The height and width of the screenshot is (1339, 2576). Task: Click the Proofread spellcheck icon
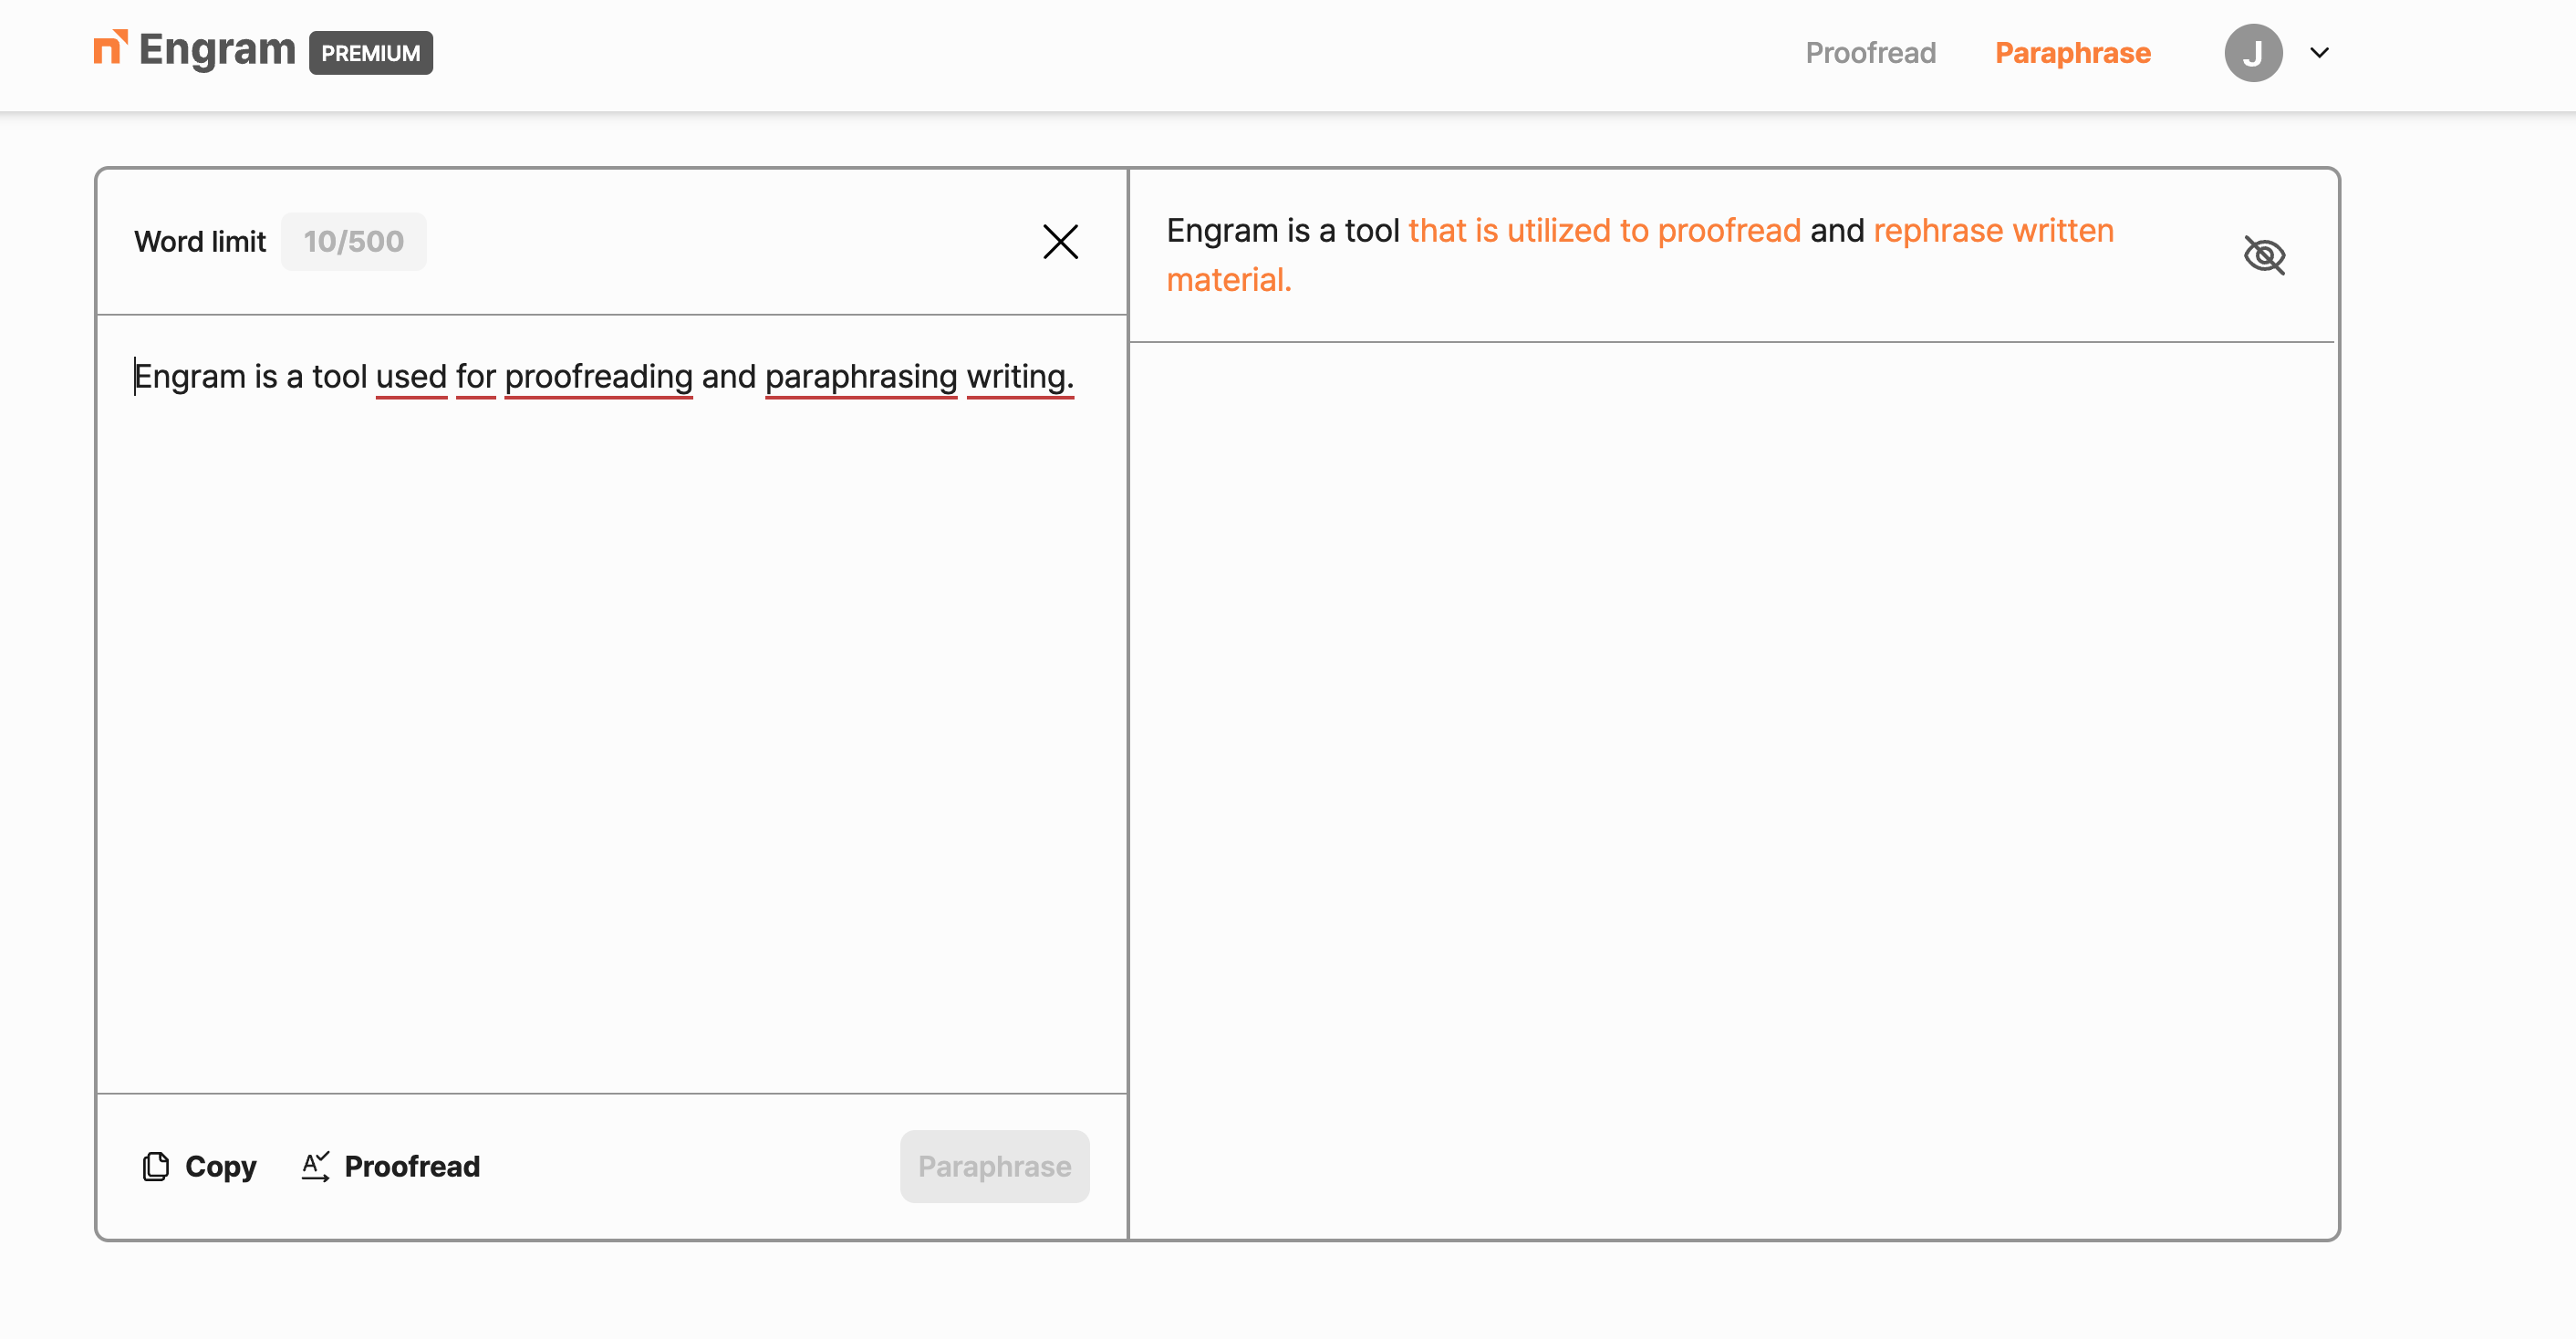point(316,1166)
